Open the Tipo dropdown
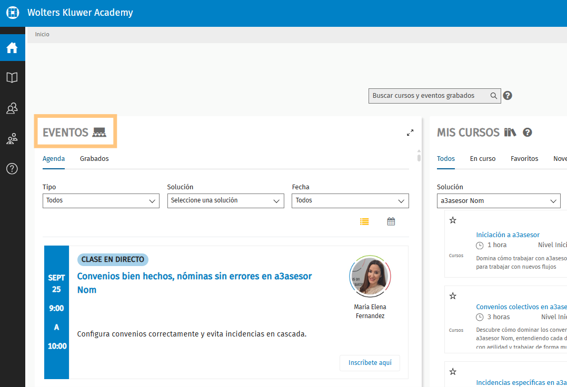567x387 pixels. point(101,201)
